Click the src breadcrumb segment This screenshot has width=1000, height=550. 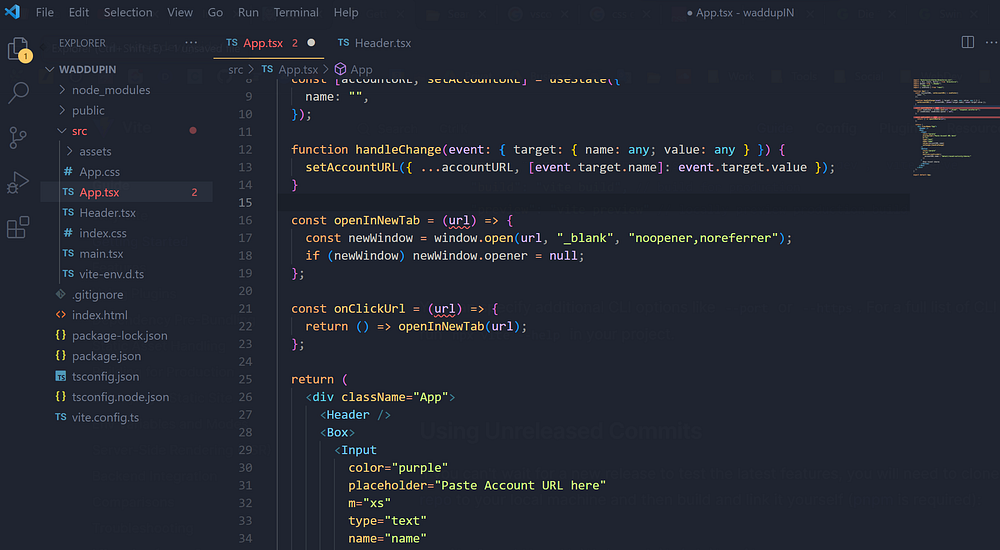[235, 70]
